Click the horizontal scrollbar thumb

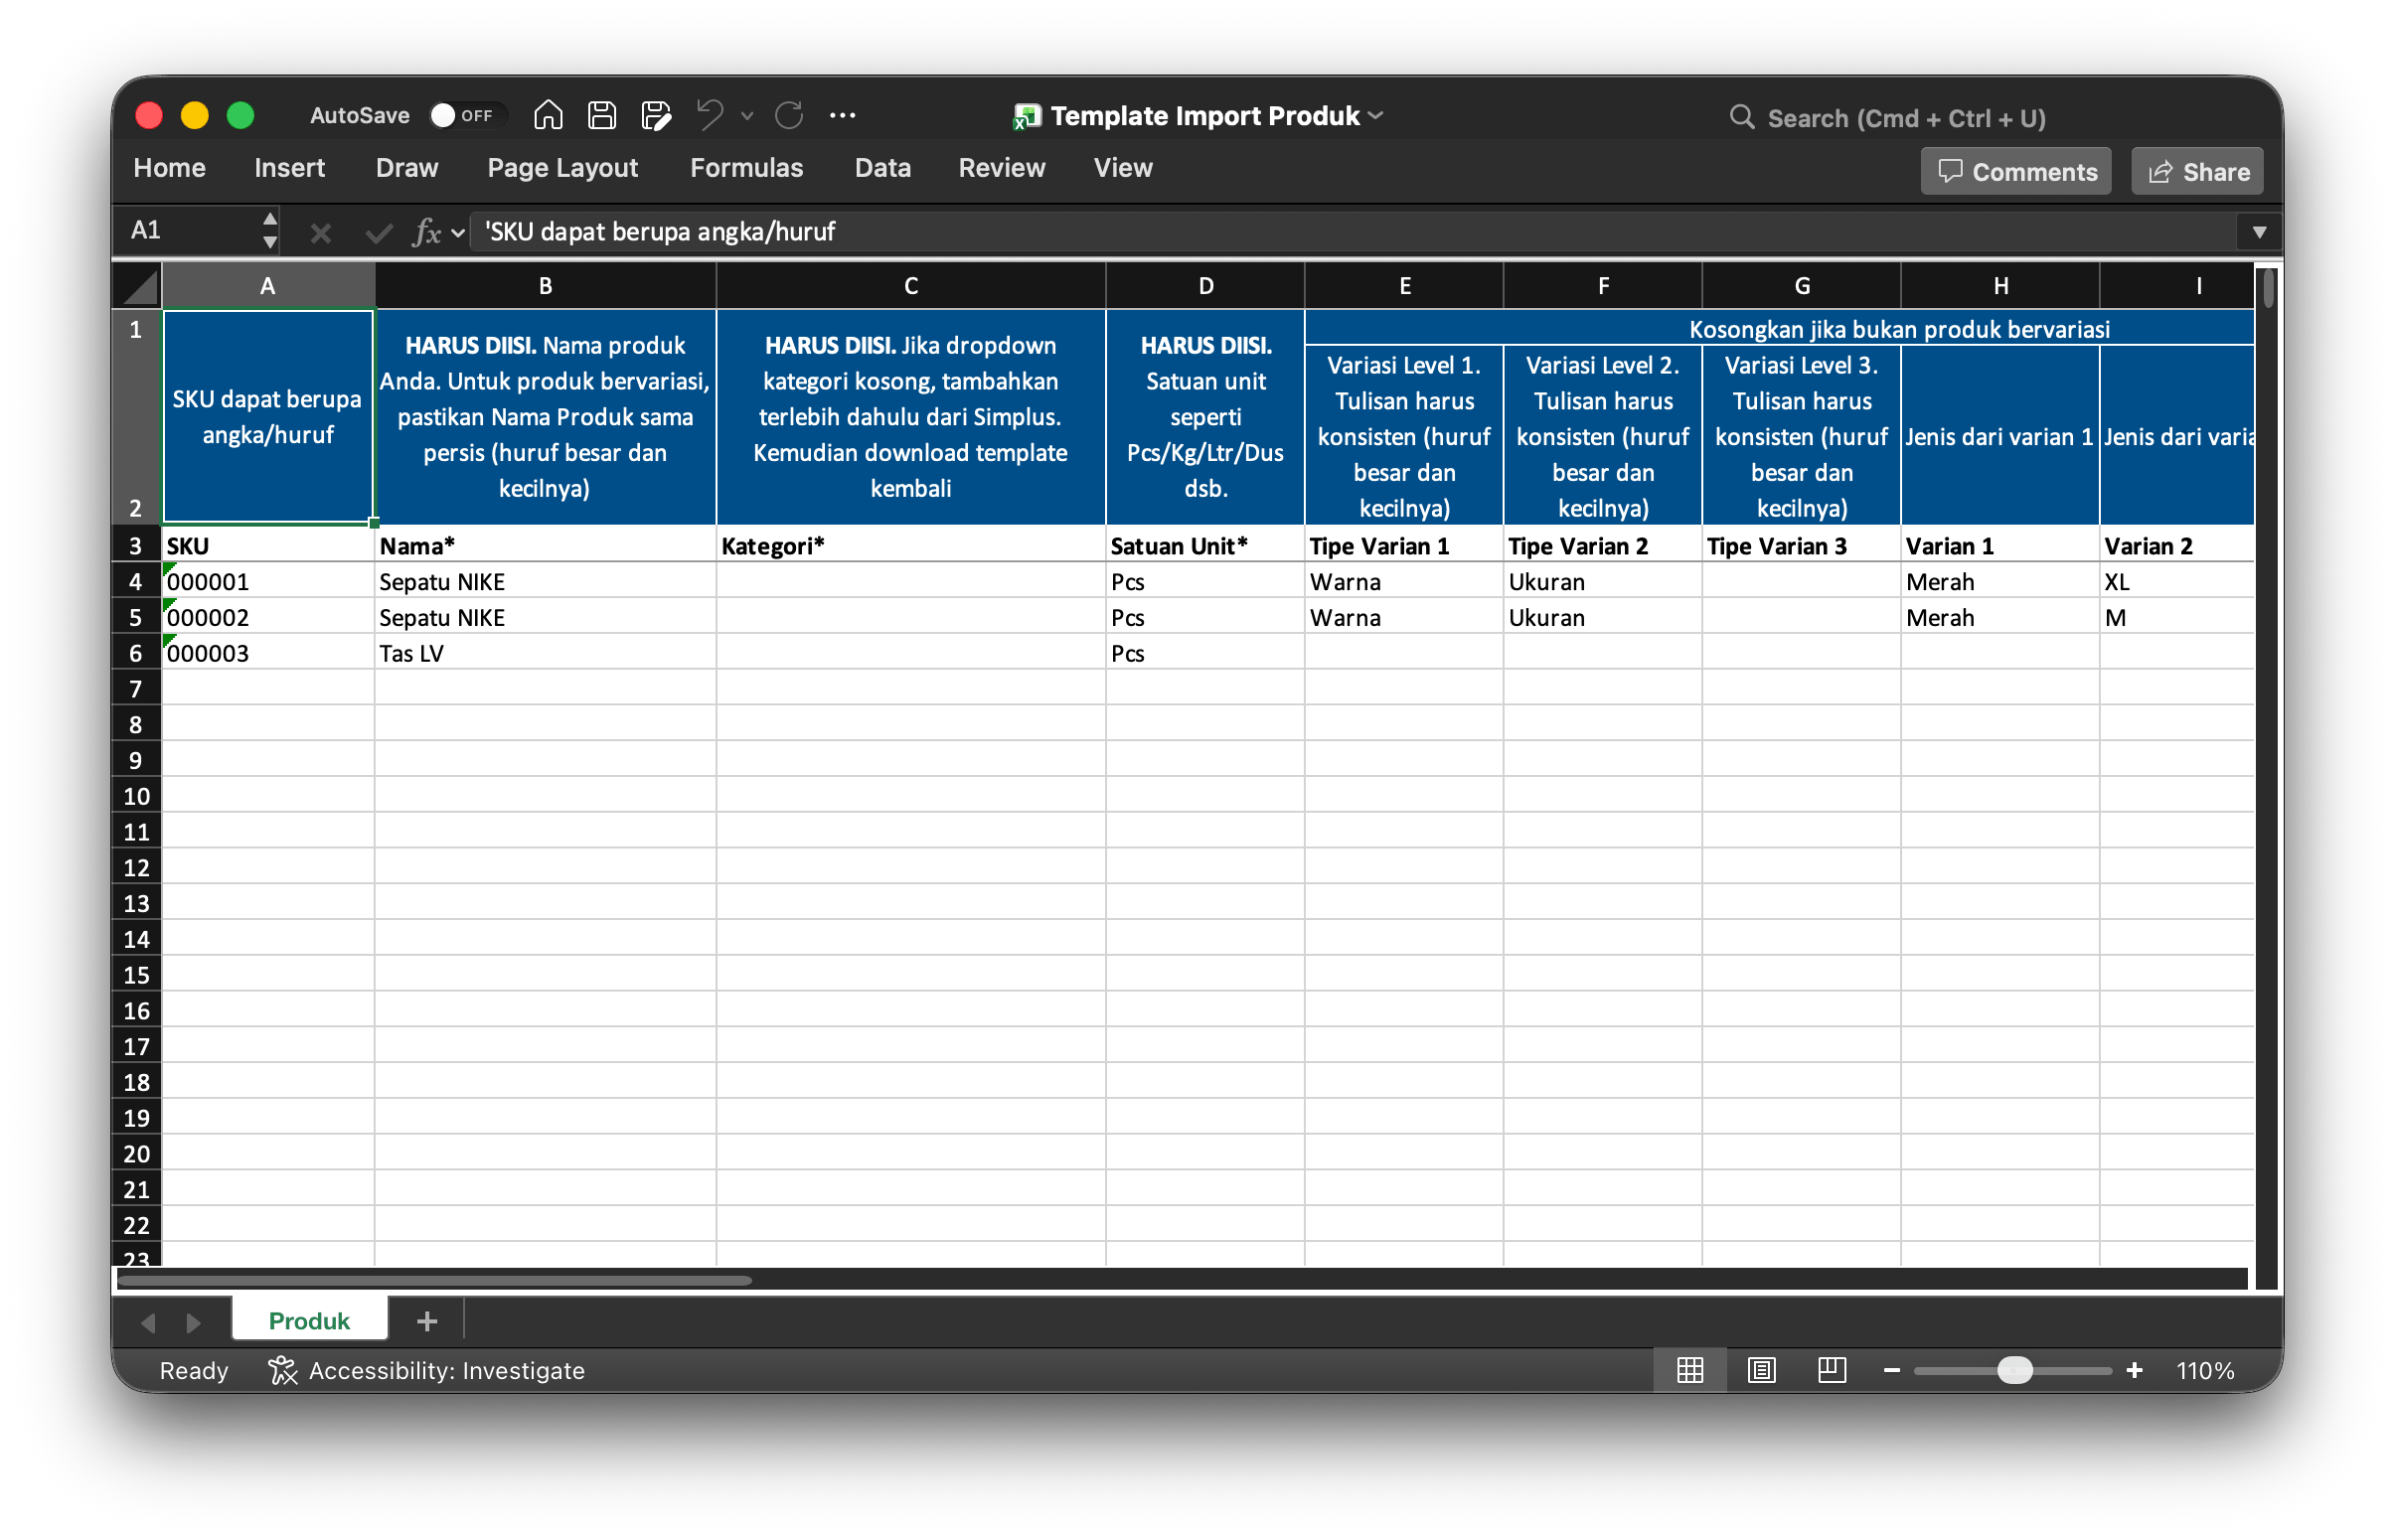tap(434, 1279)
